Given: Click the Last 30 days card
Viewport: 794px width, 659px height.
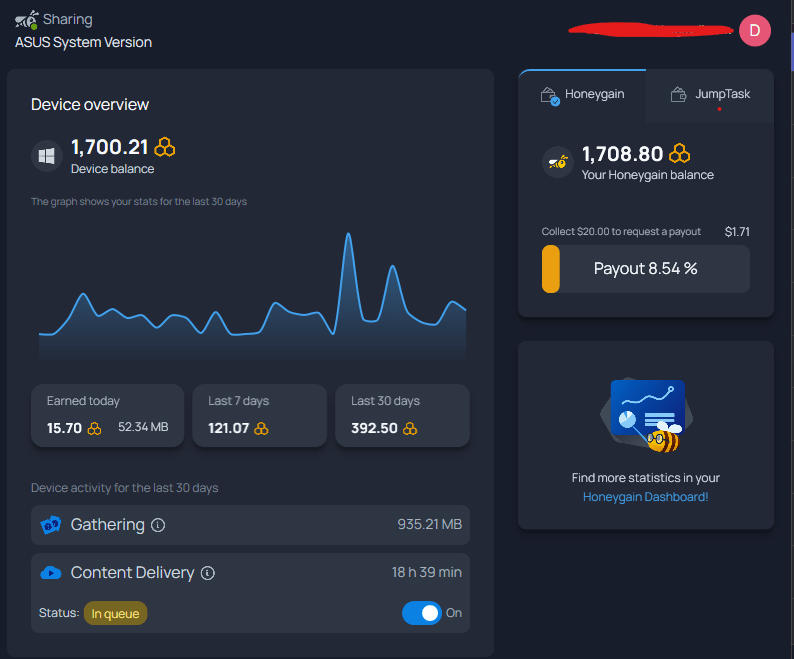Looking at the screenshot, I should pos(403,415).
